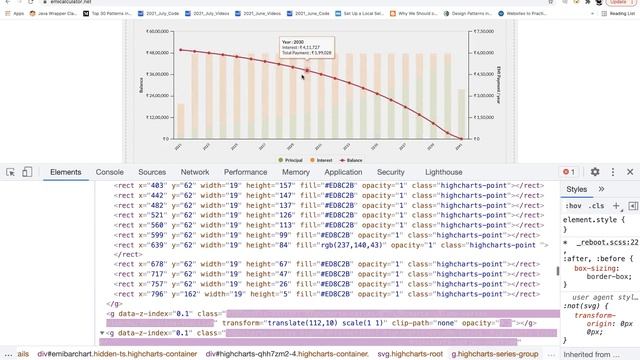Switch to Memory tab
The height and width of the screenshot is (360, 640).
coord(296,172)
